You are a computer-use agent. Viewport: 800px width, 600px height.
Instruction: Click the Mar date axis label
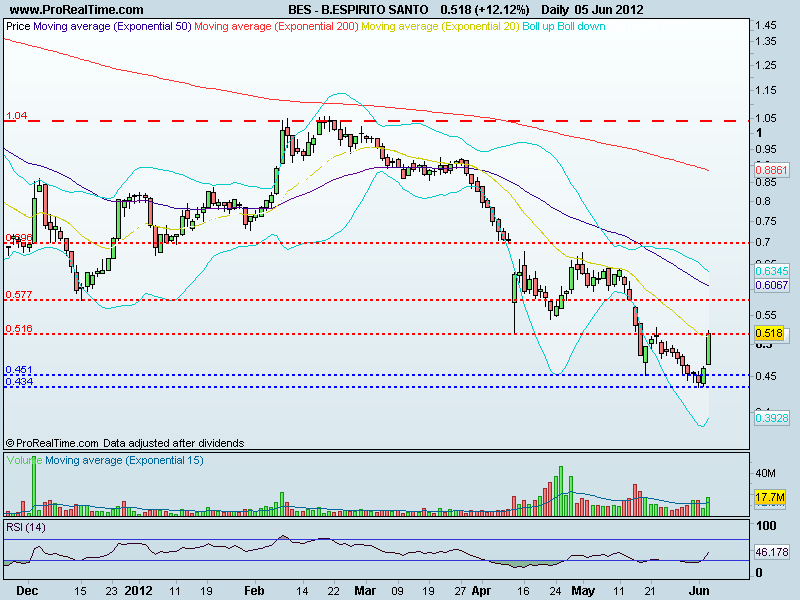pyautogui.click(x=365, y=591)
